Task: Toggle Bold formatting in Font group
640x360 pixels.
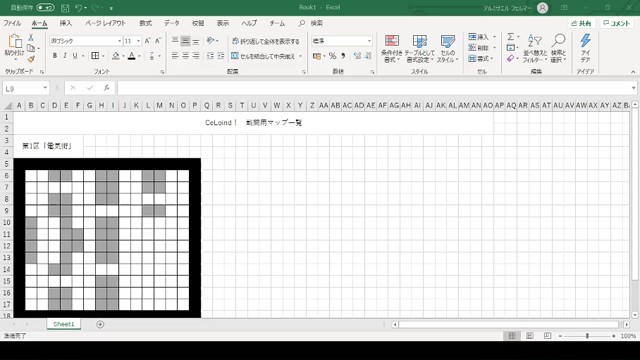Action: click(x=55, y=56)
